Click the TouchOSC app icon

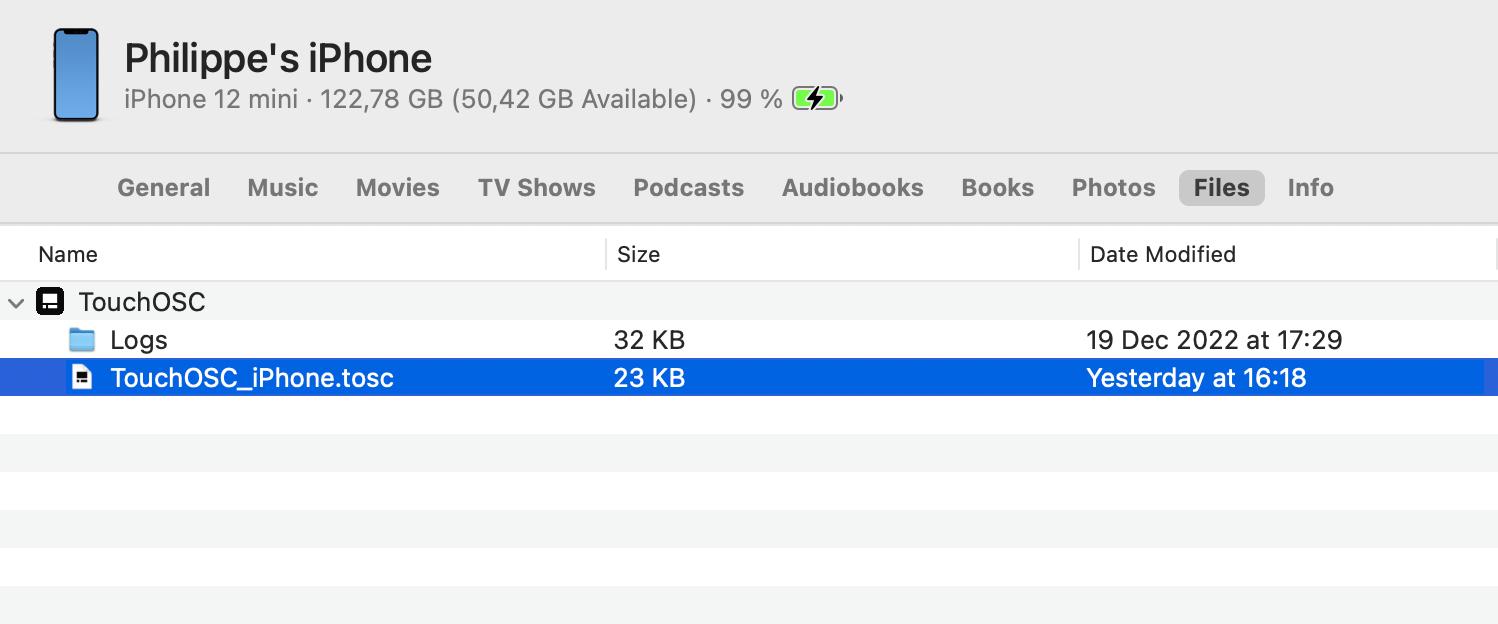pos(50,301)
